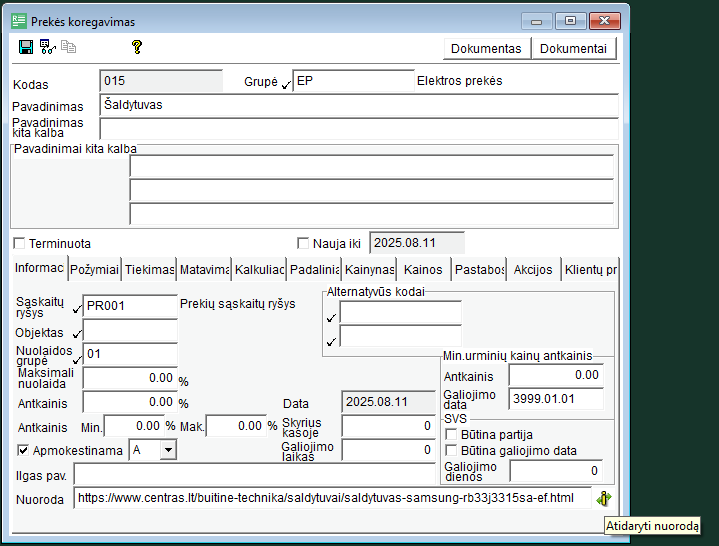This screenshot has height=546, width=719.
Task: Click the Pavadinimas field containing Šaldytuvas
Action: (x=358, y=105)
